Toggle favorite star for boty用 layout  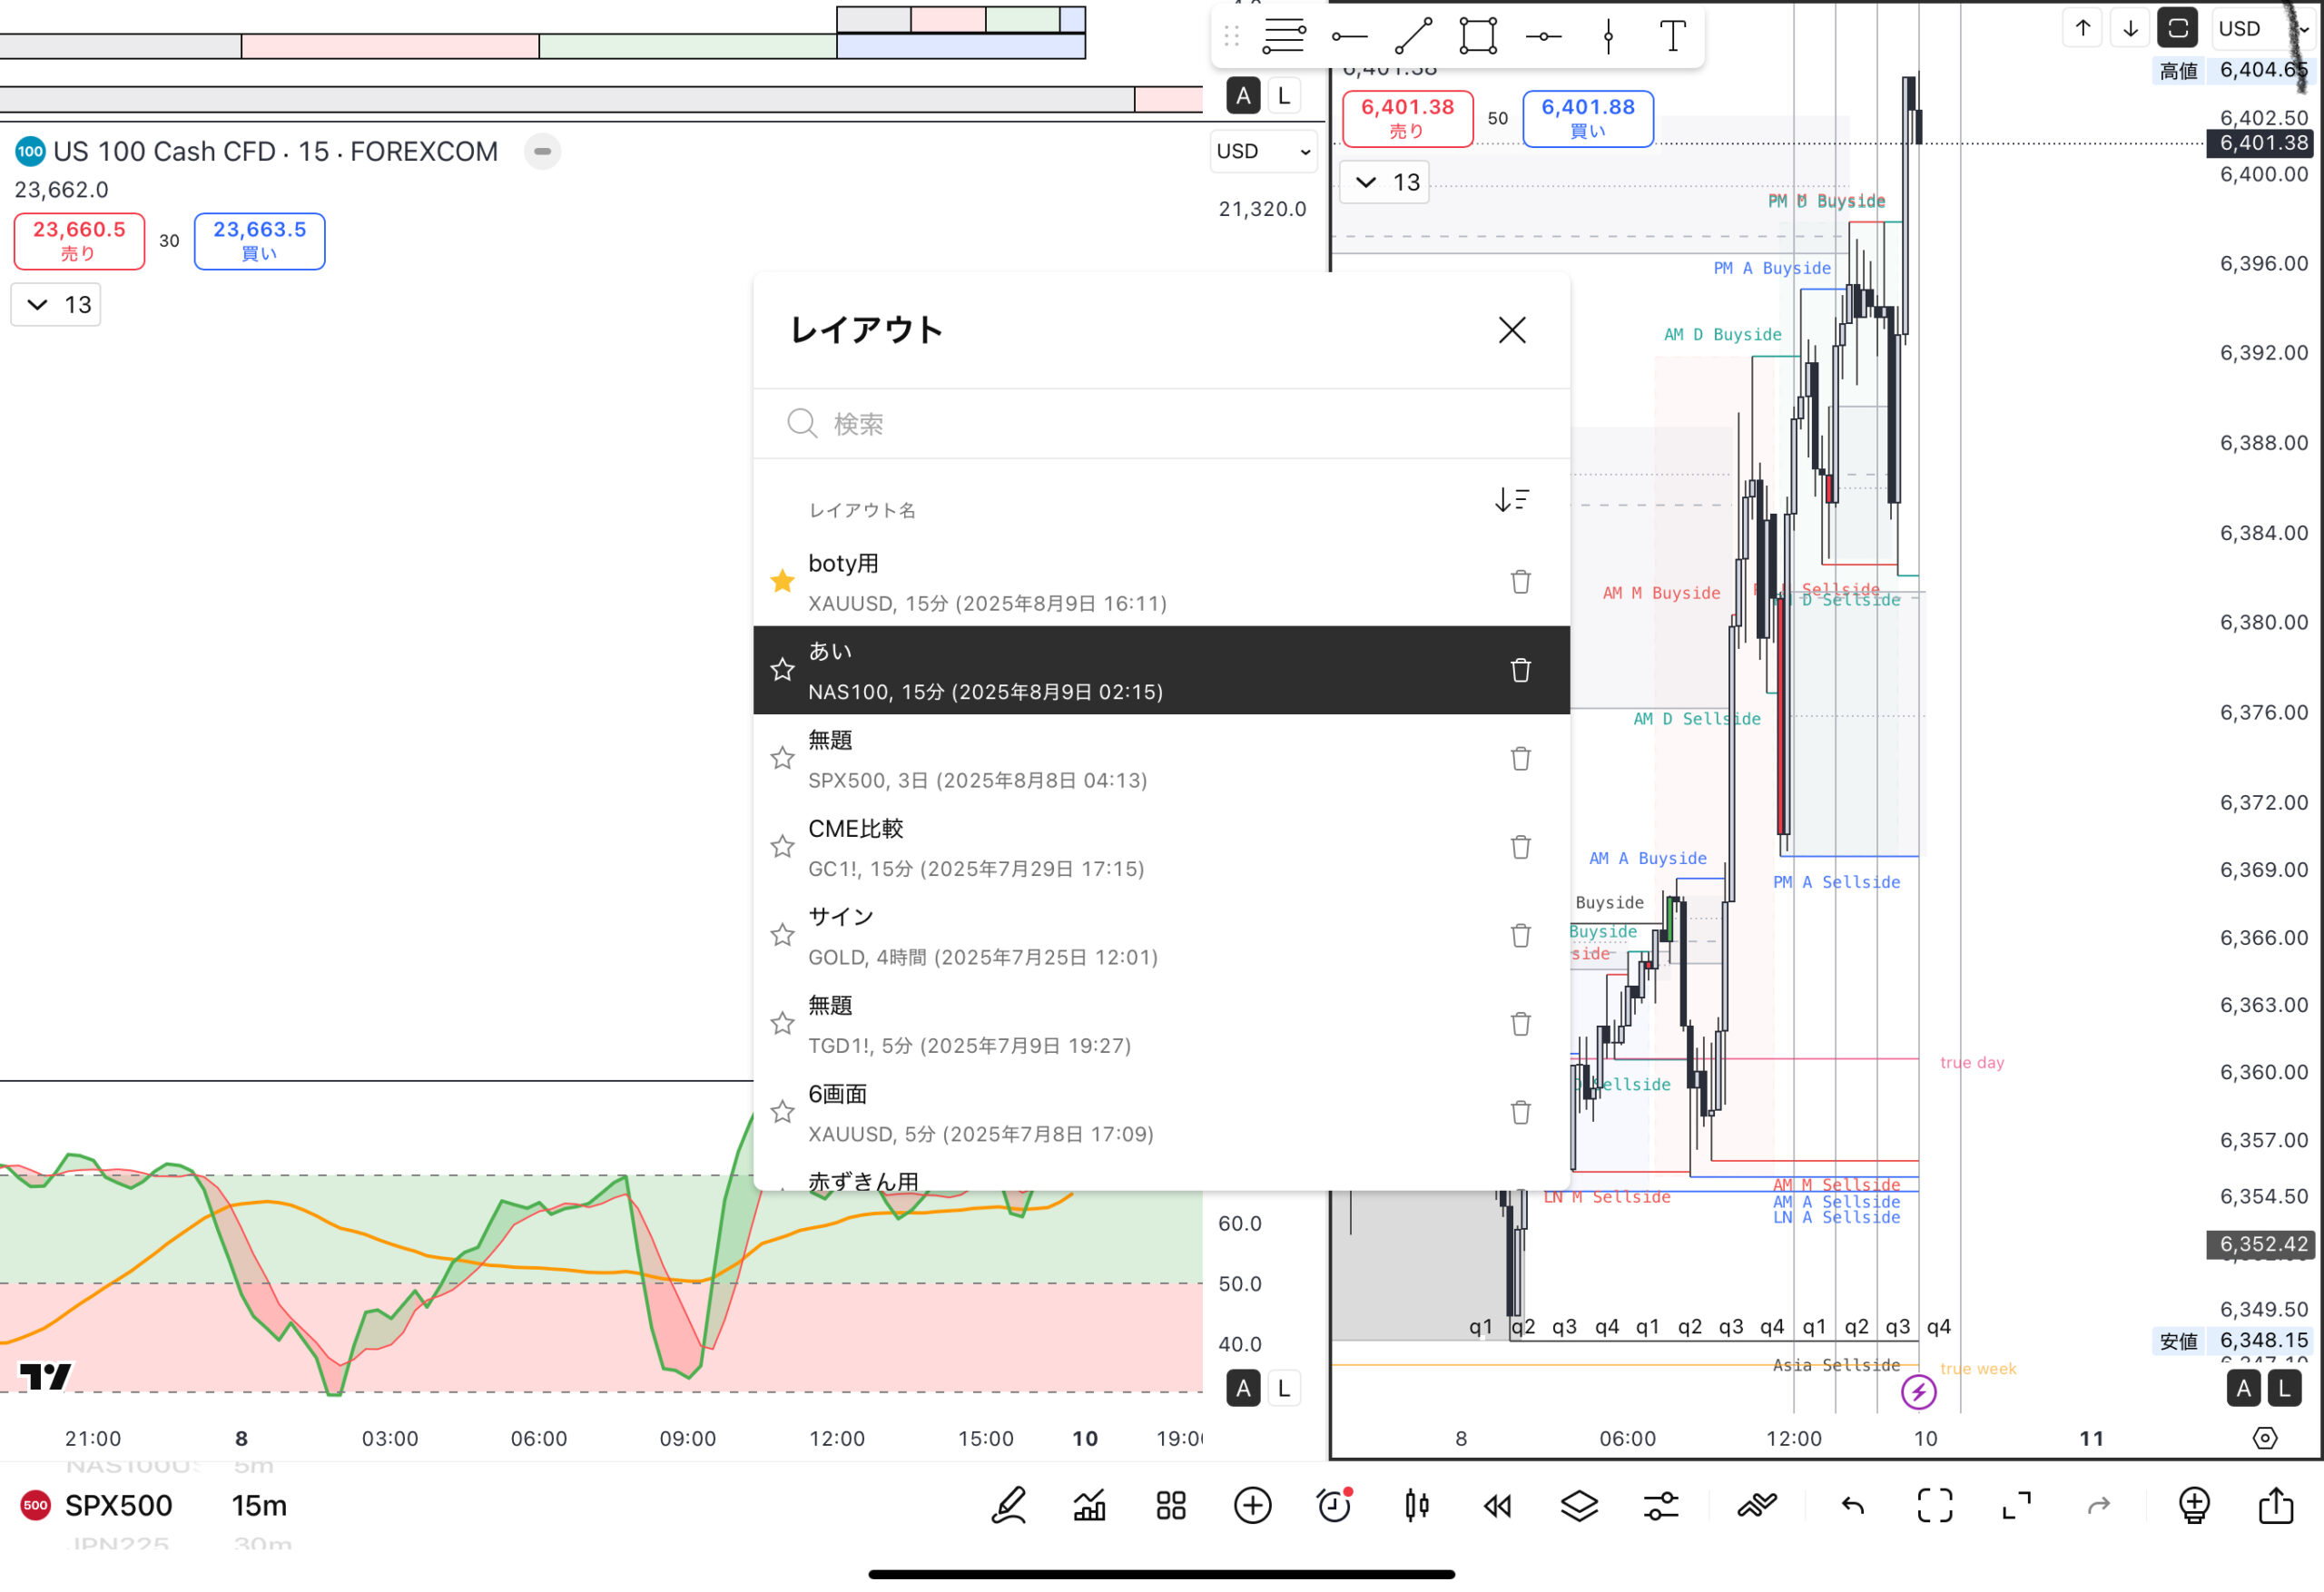782,581
